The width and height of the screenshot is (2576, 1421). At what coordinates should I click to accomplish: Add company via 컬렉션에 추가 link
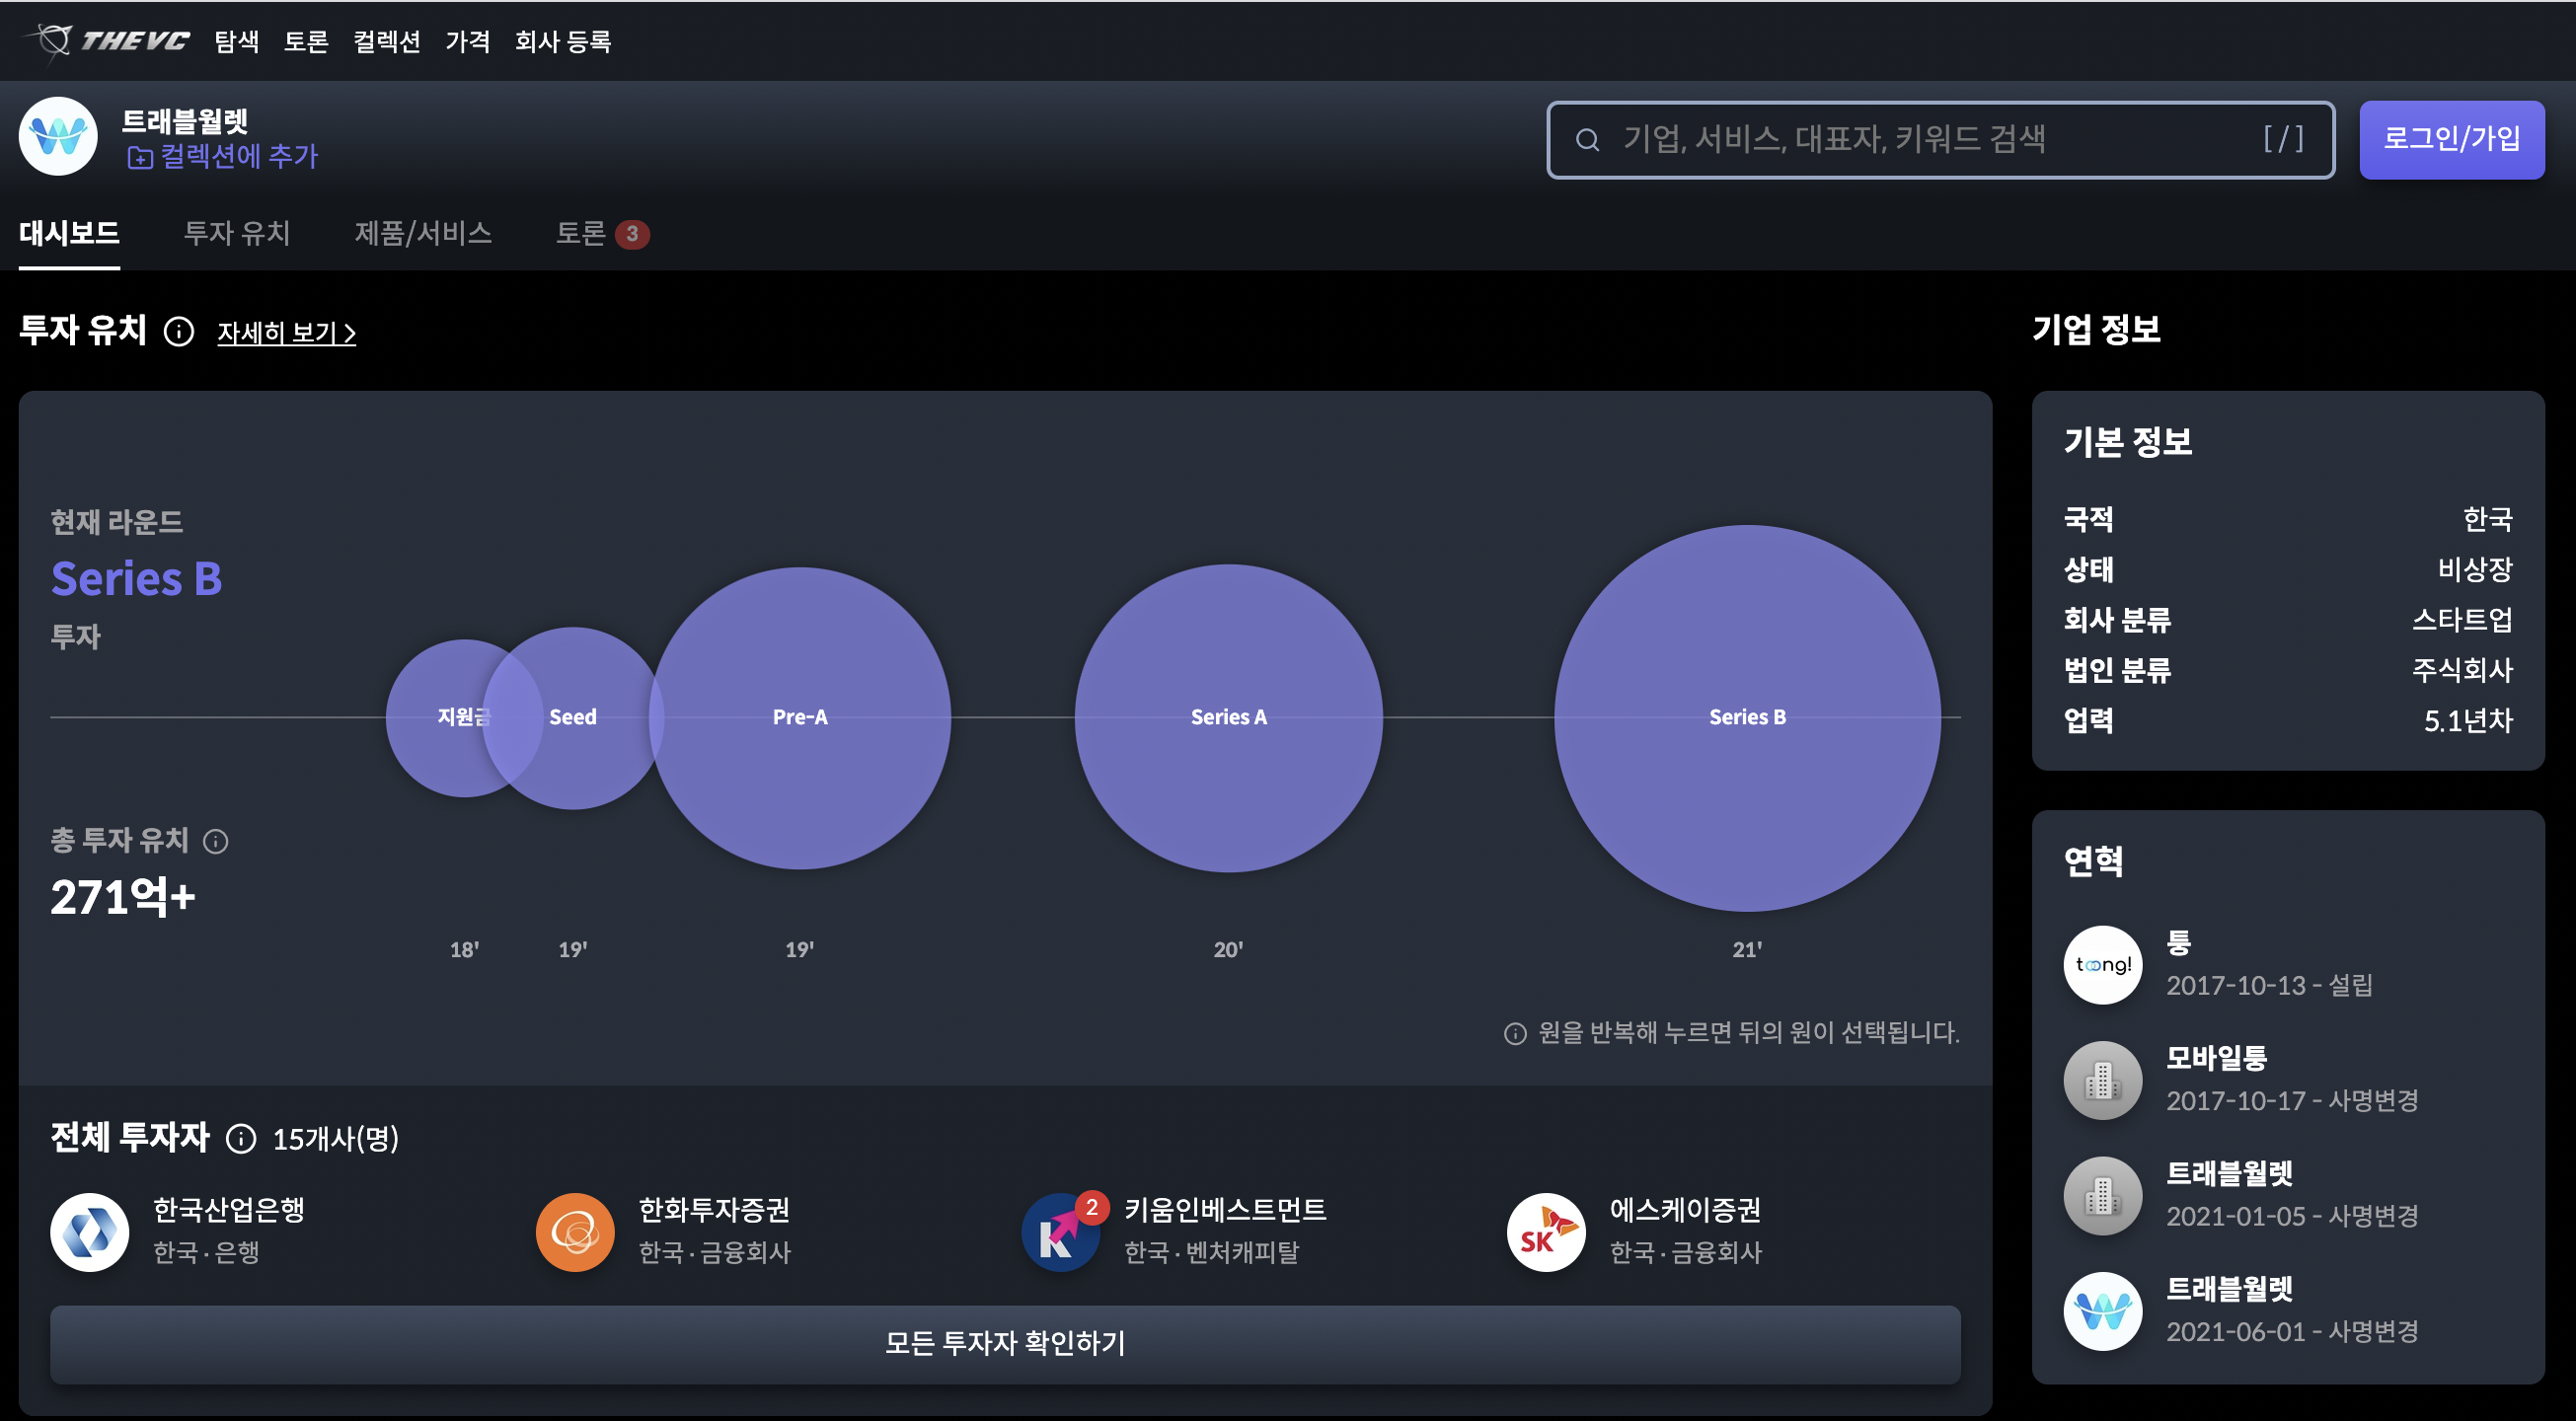click(x=222, y=157)
